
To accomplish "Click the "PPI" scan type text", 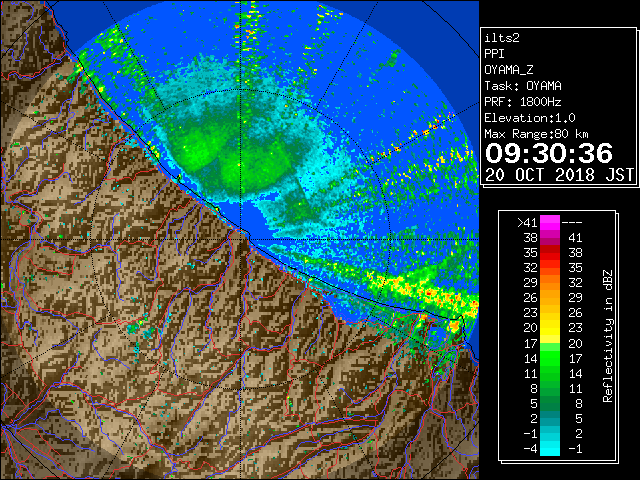I will [x=494, y=54].
